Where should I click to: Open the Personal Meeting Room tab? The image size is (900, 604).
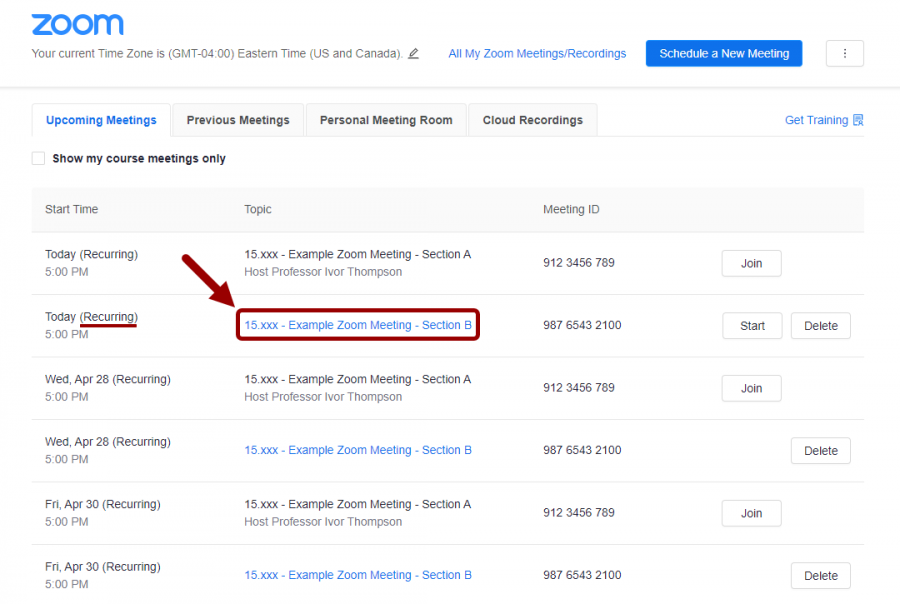click(x=385, y=119)
